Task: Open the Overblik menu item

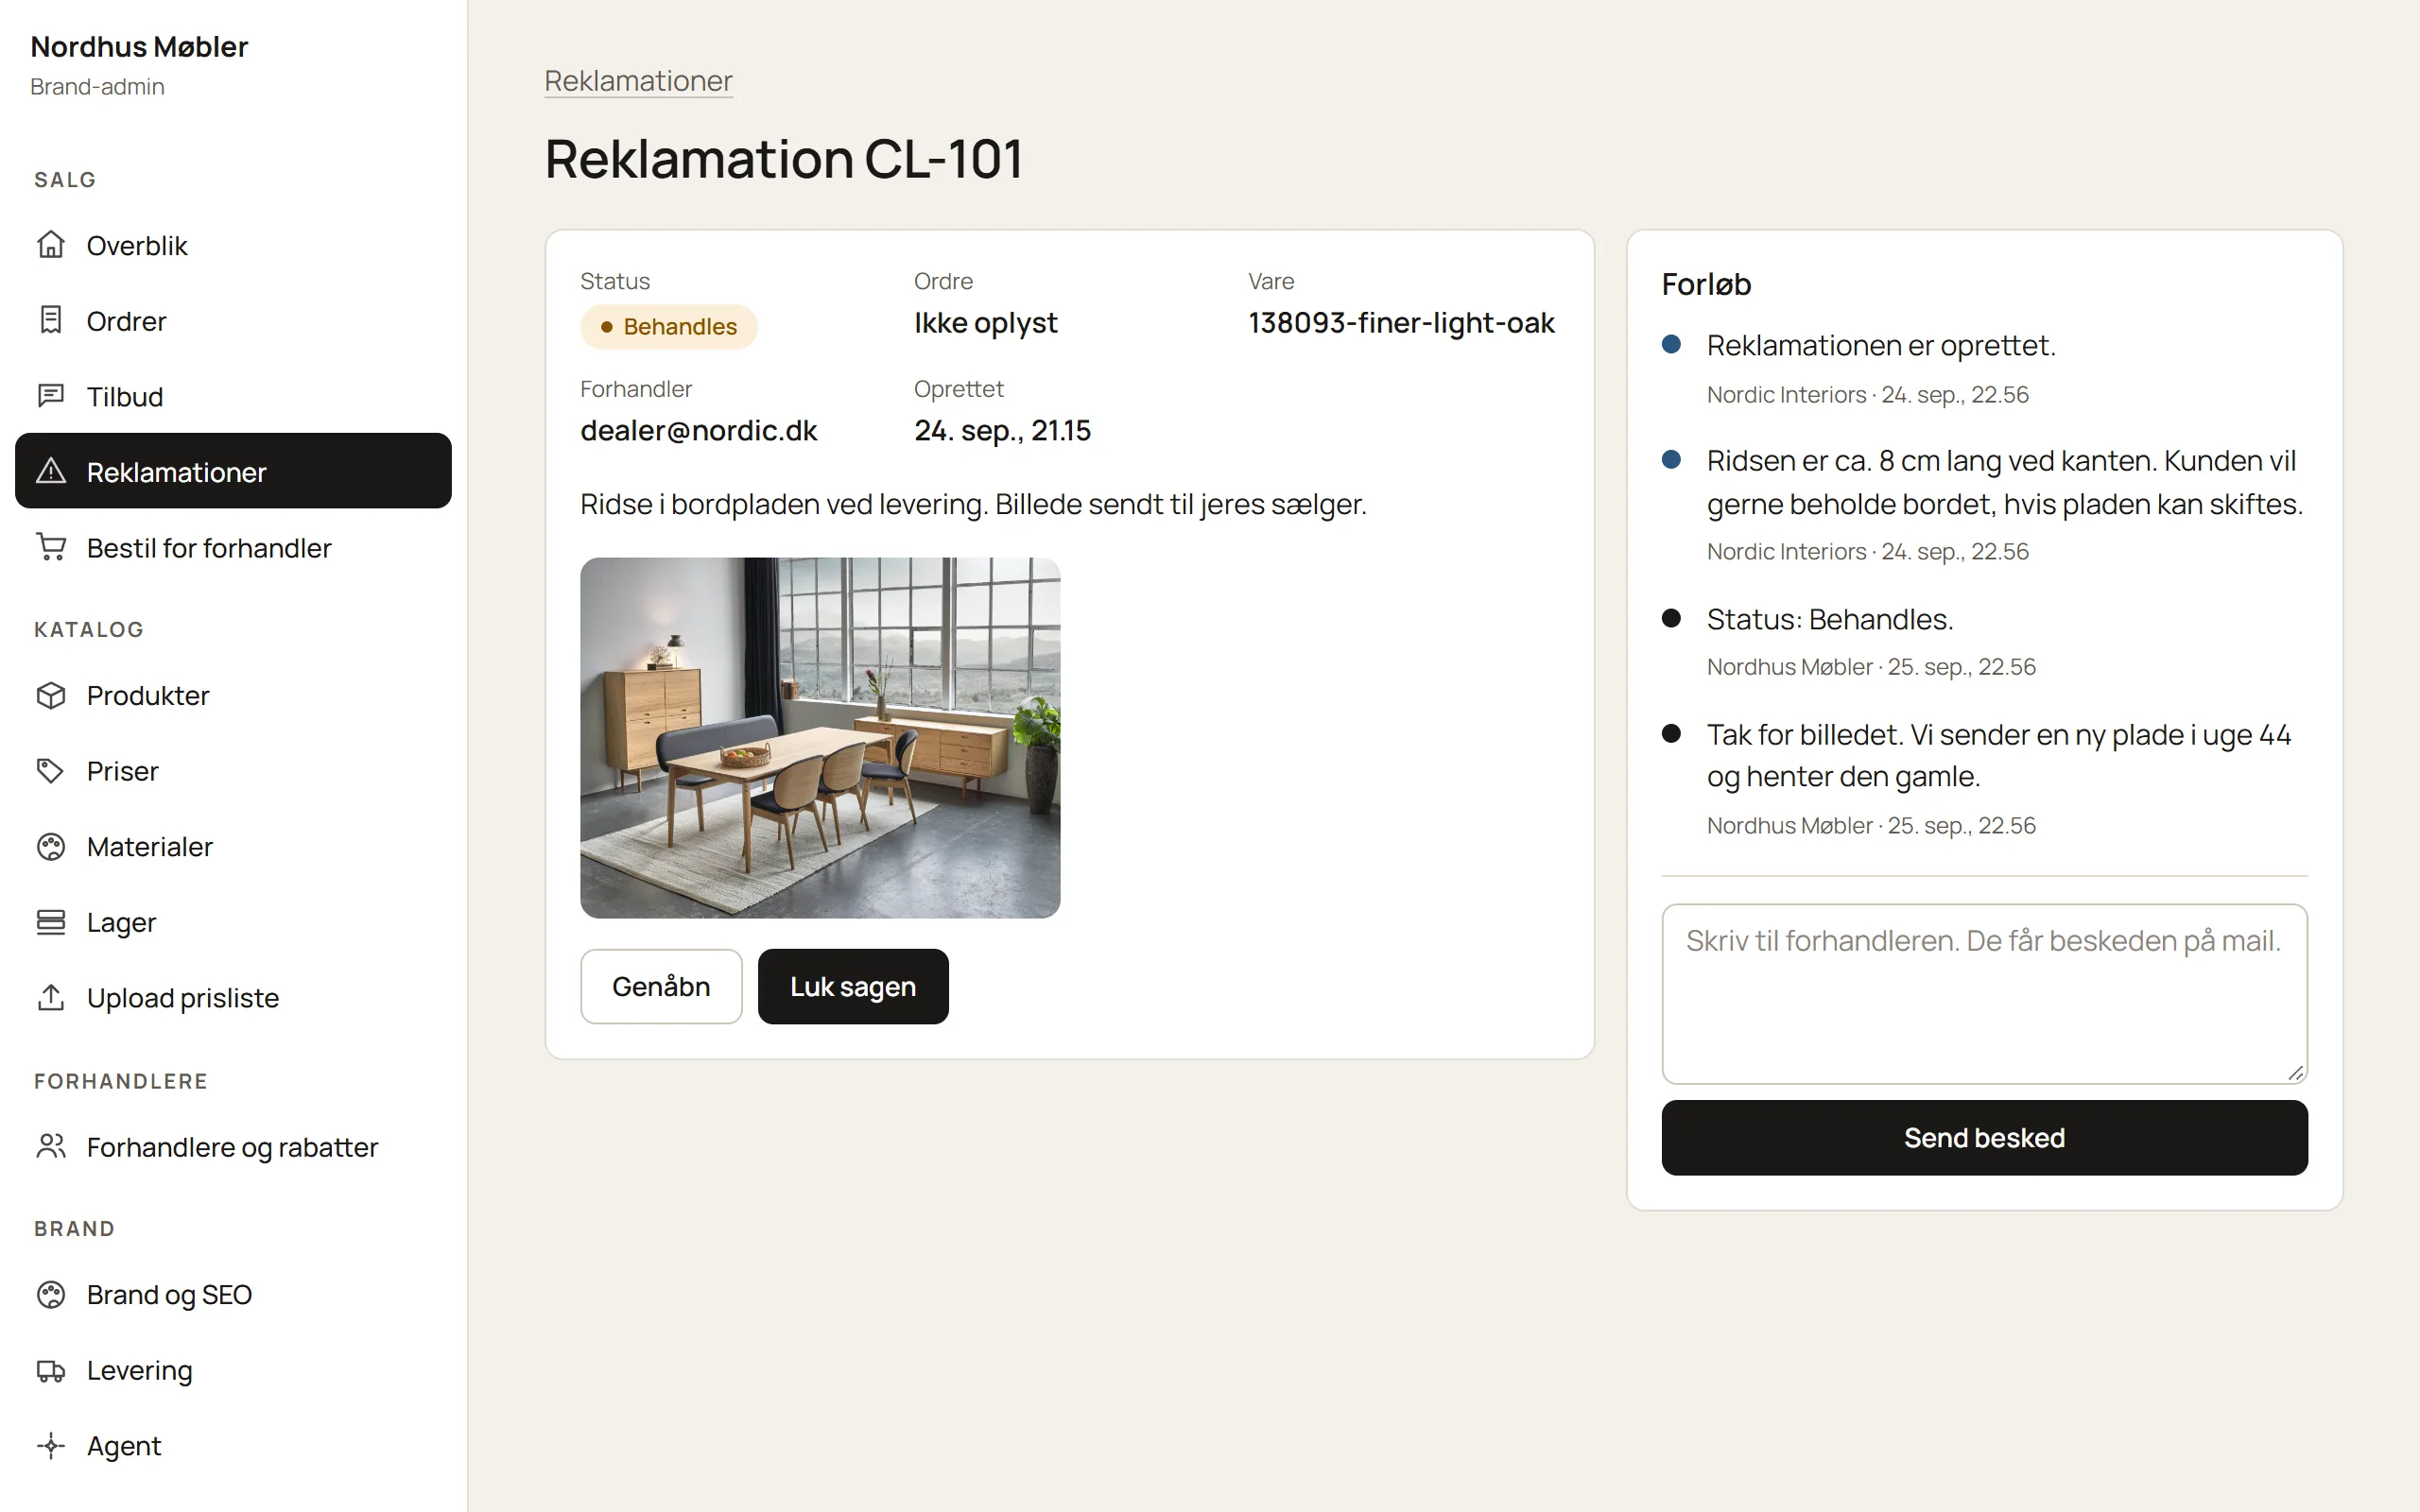Action: (x=233, y=245)
